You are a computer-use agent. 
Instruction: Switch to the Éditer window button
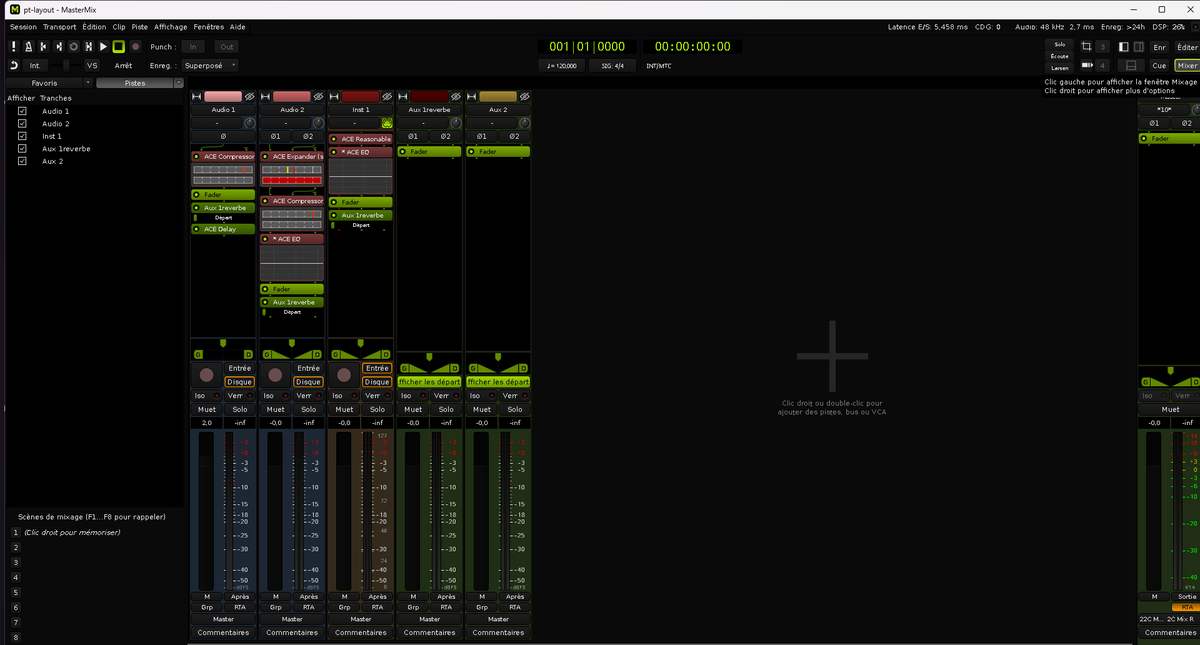(1186, 46)
